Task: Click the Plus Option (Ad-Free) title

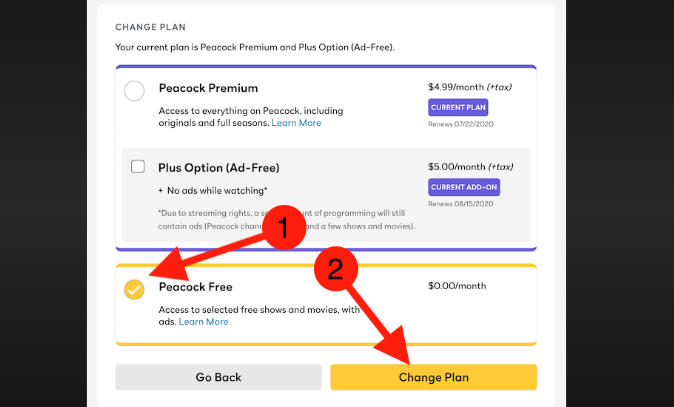Action: pos(218,167)
